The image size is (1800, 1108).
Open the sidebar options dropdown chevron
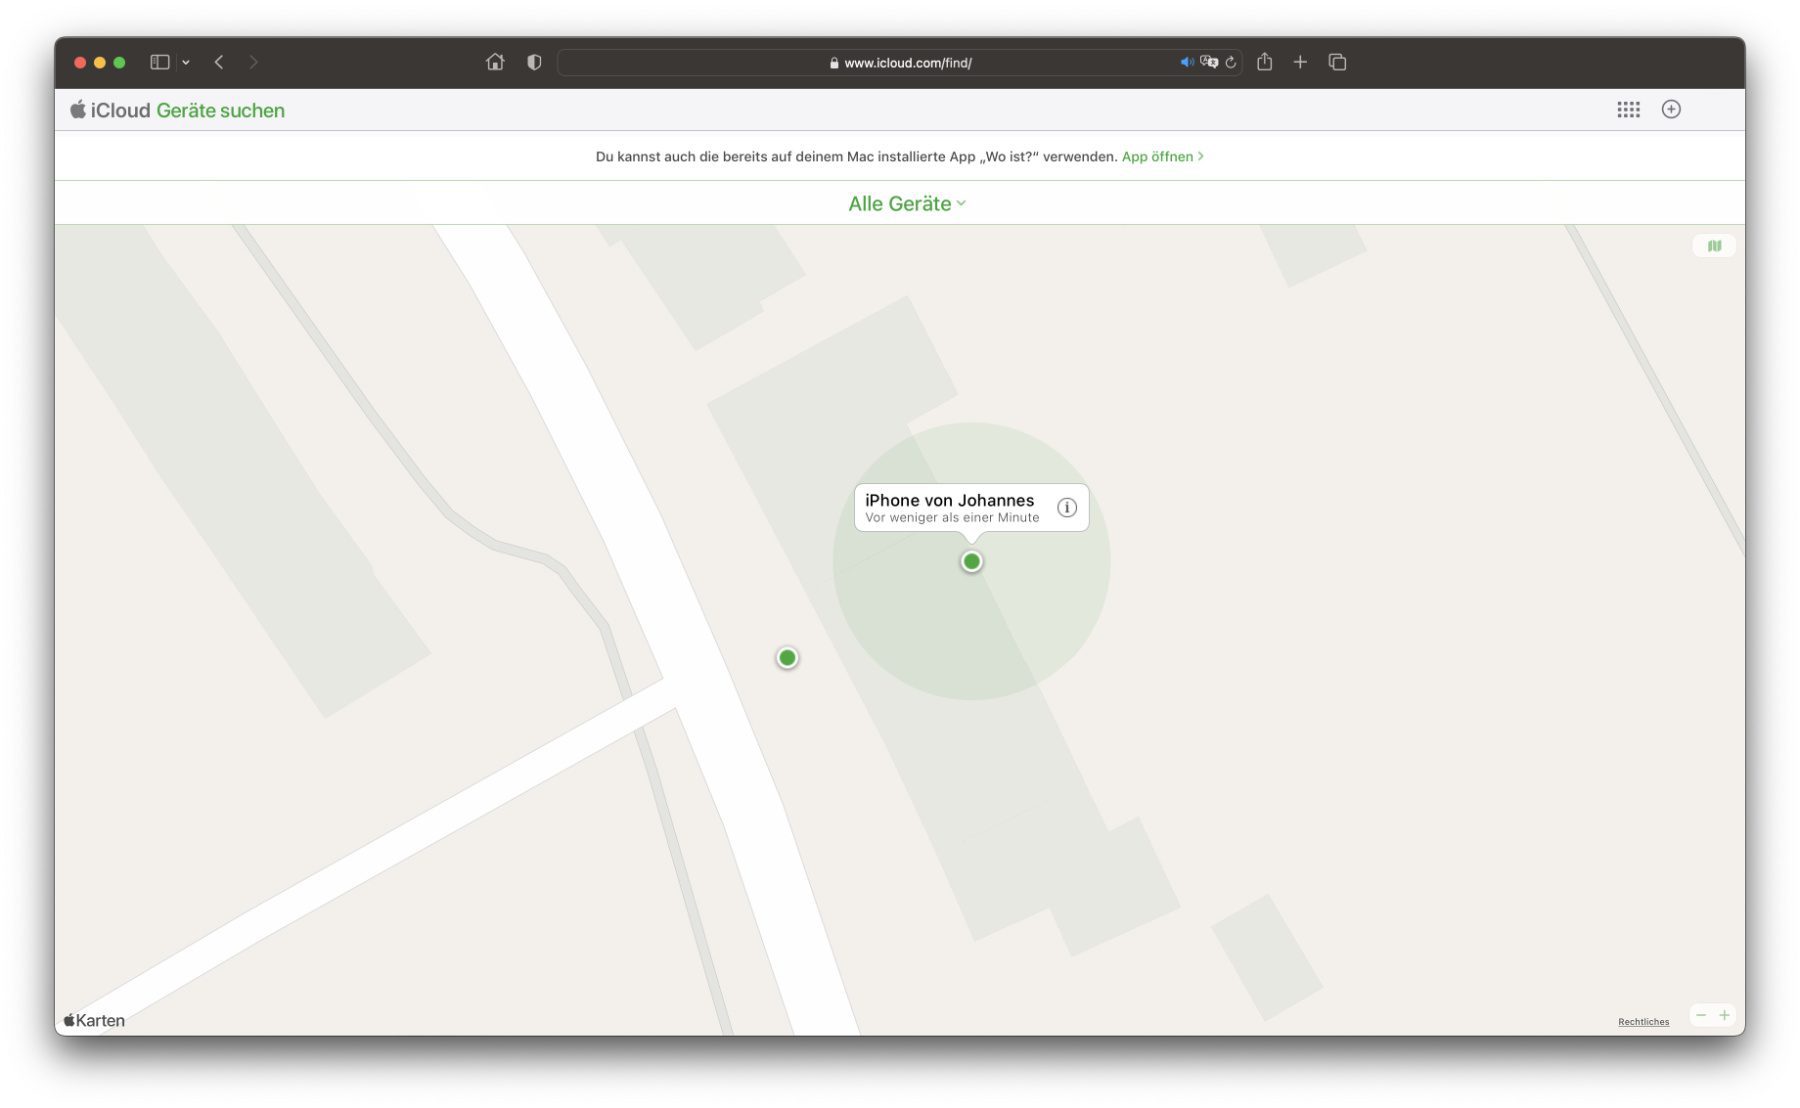[186, 62]
